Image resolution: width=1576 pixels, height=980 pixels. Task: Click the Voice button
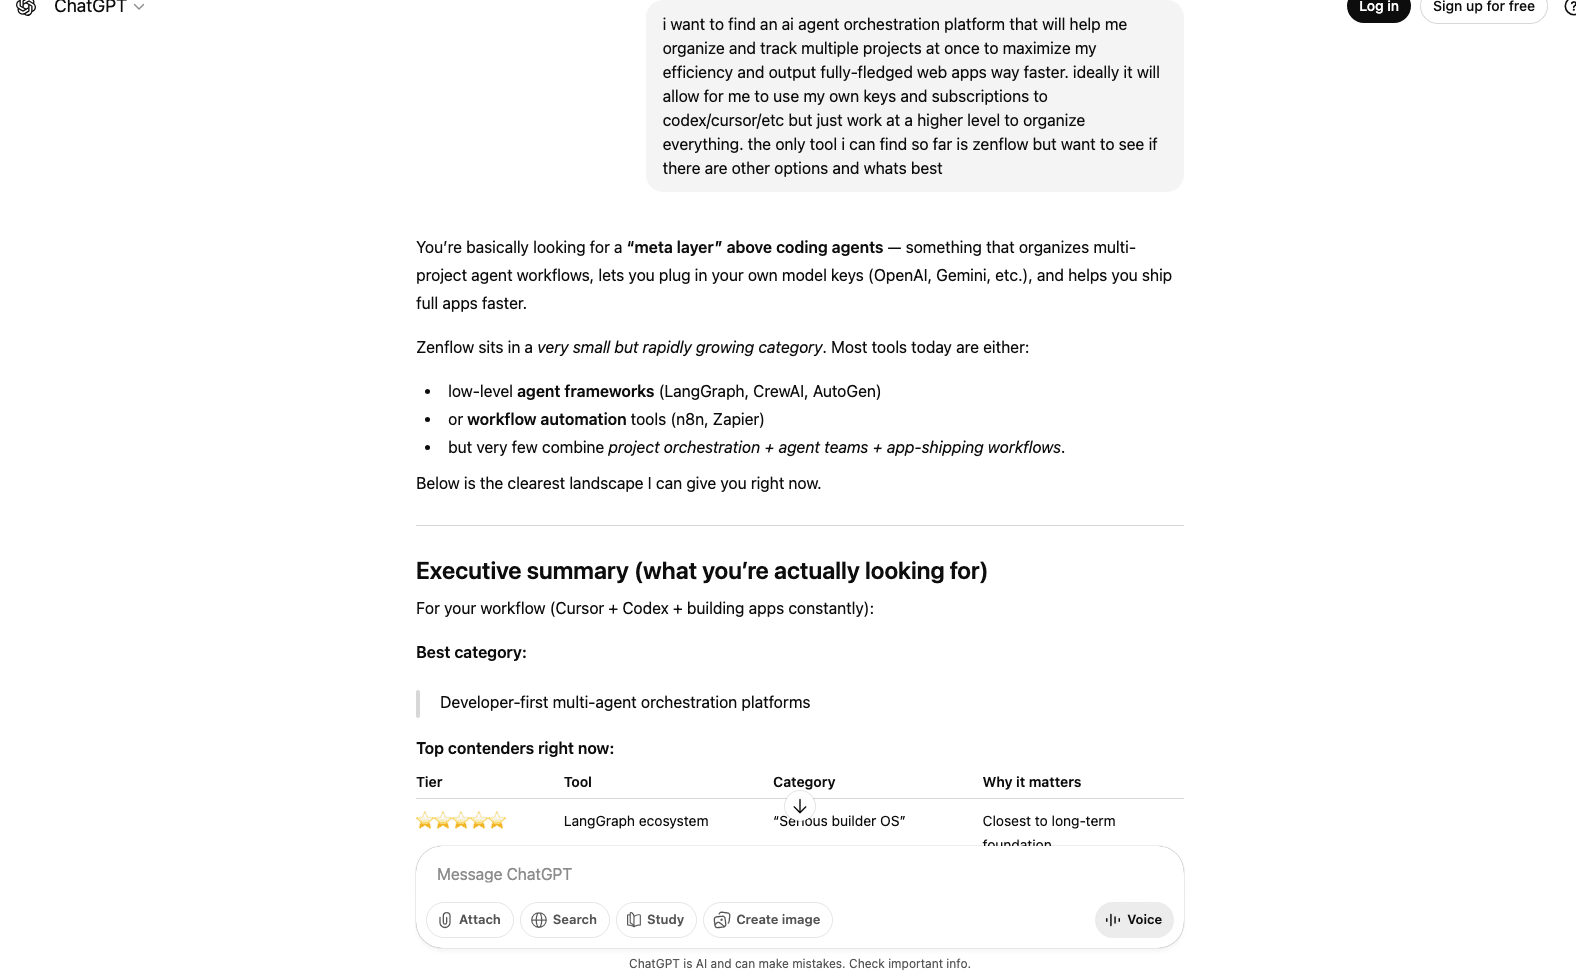click(x=1133, y=920)
